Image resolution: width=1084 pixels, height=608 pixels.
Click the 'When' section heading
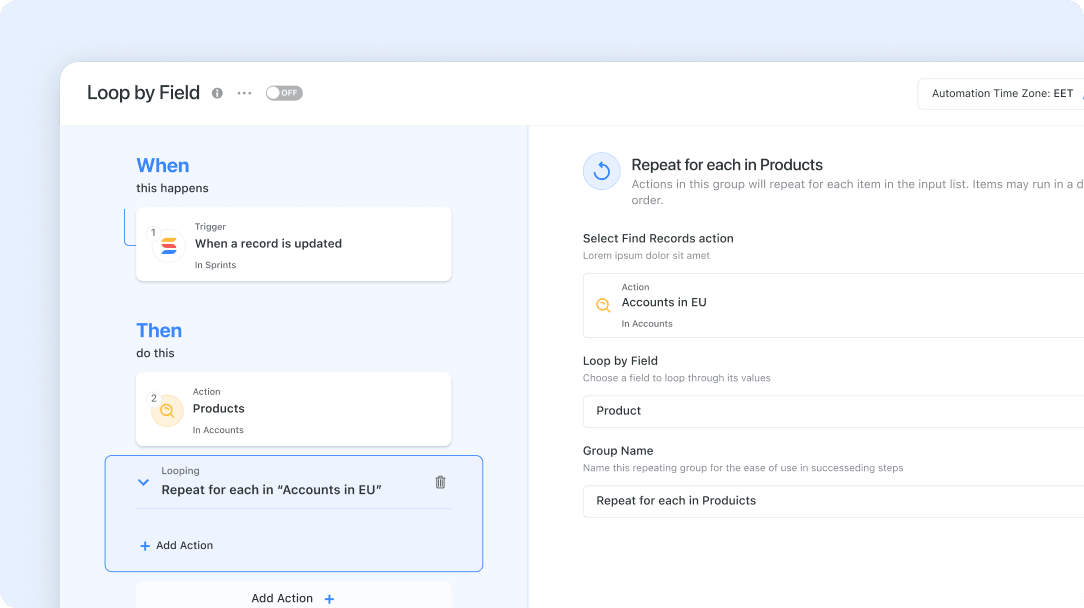click(x=162, y=165)
